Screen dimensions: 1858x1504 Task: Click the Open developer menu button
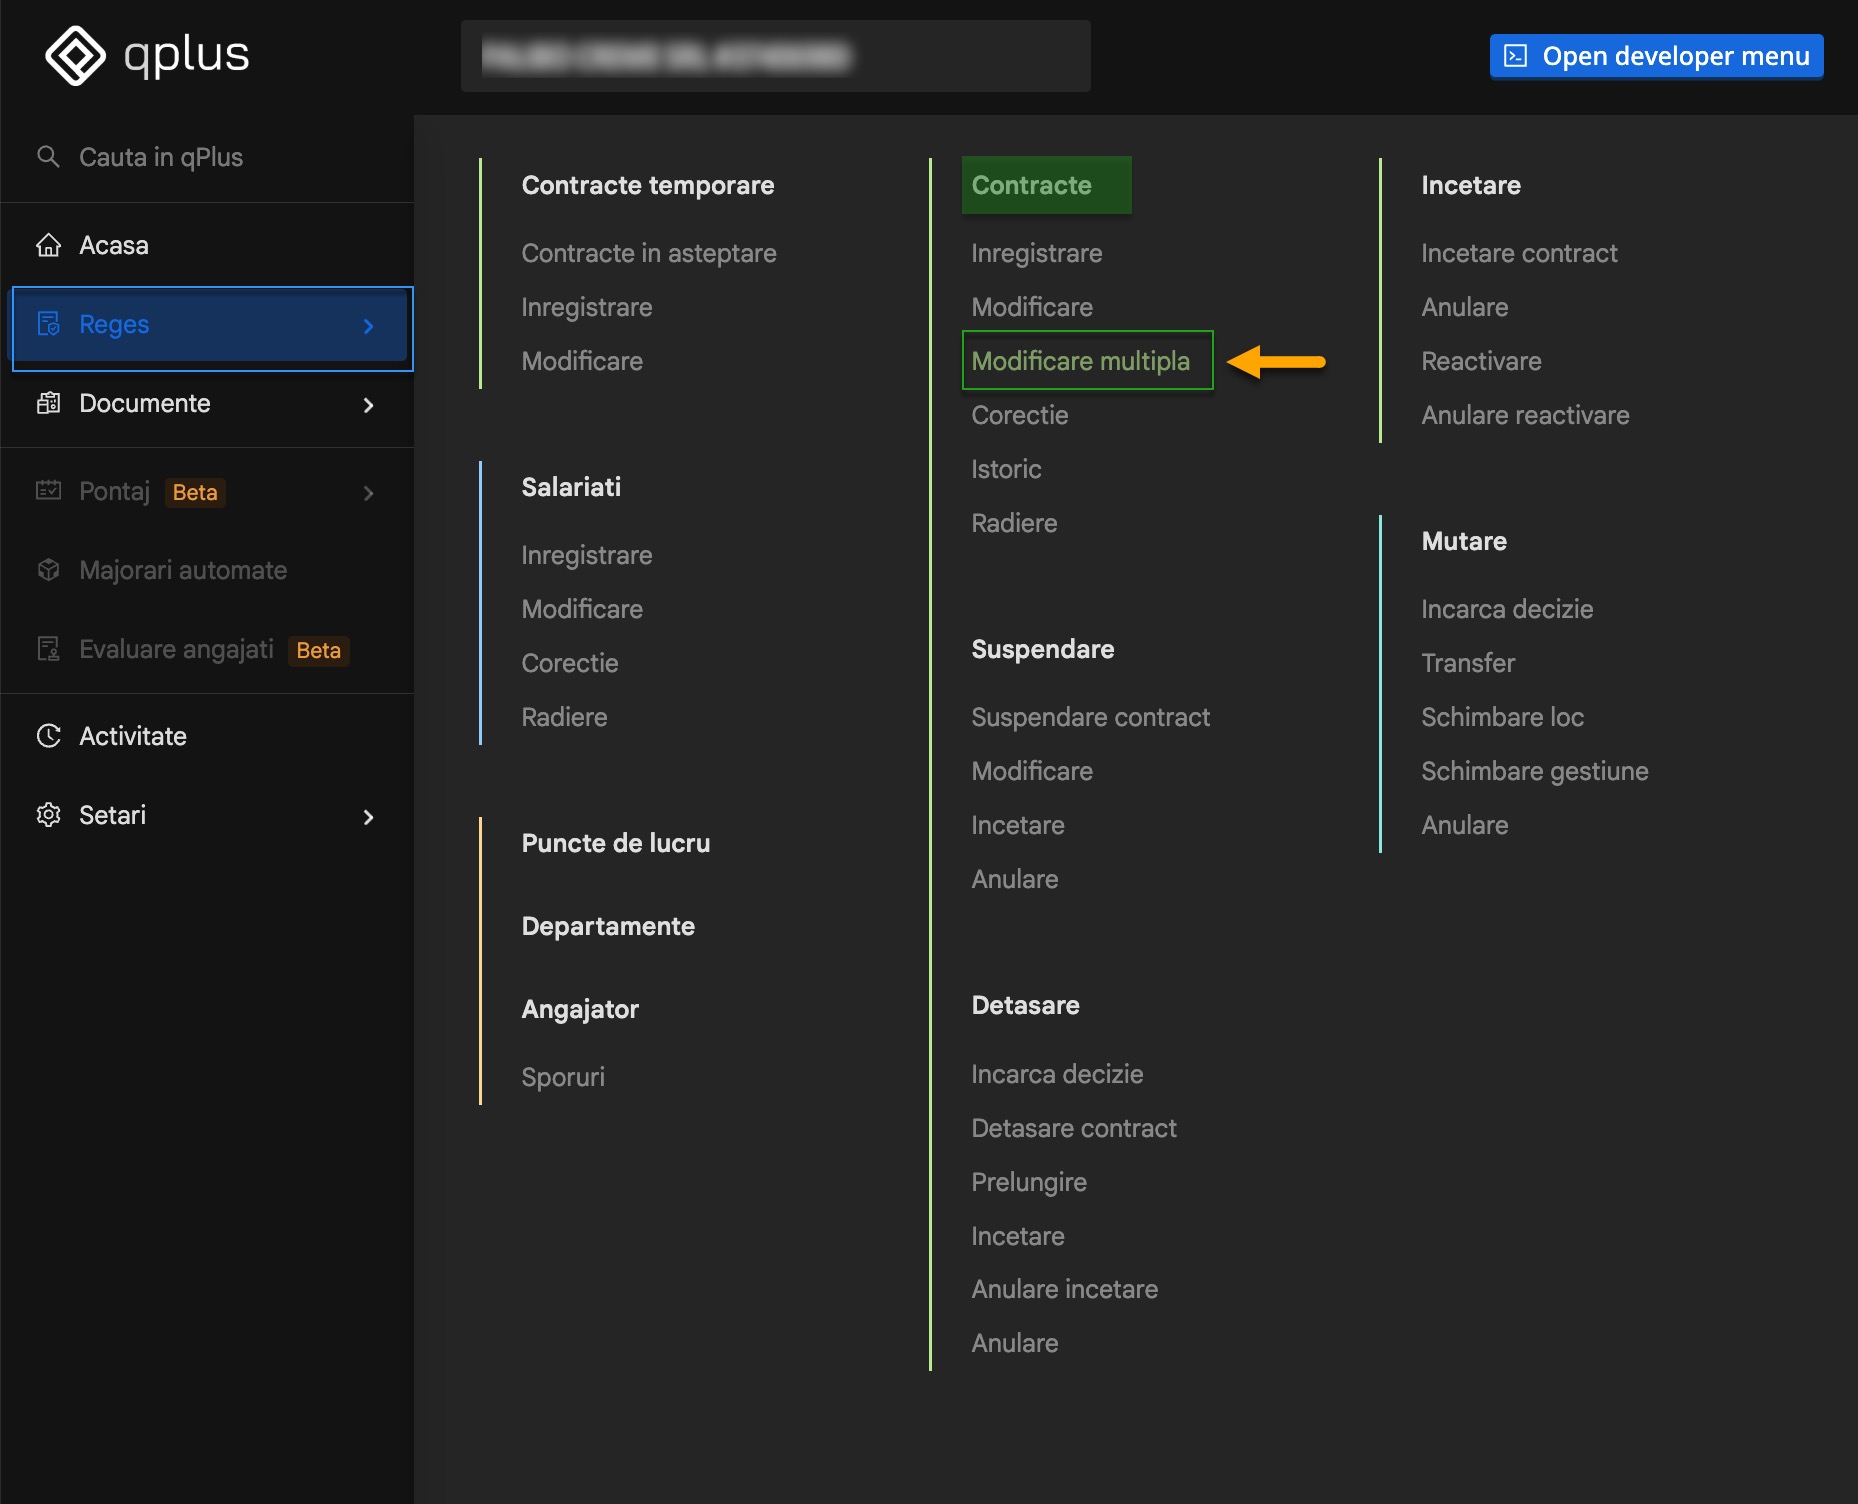(1656, 56)
